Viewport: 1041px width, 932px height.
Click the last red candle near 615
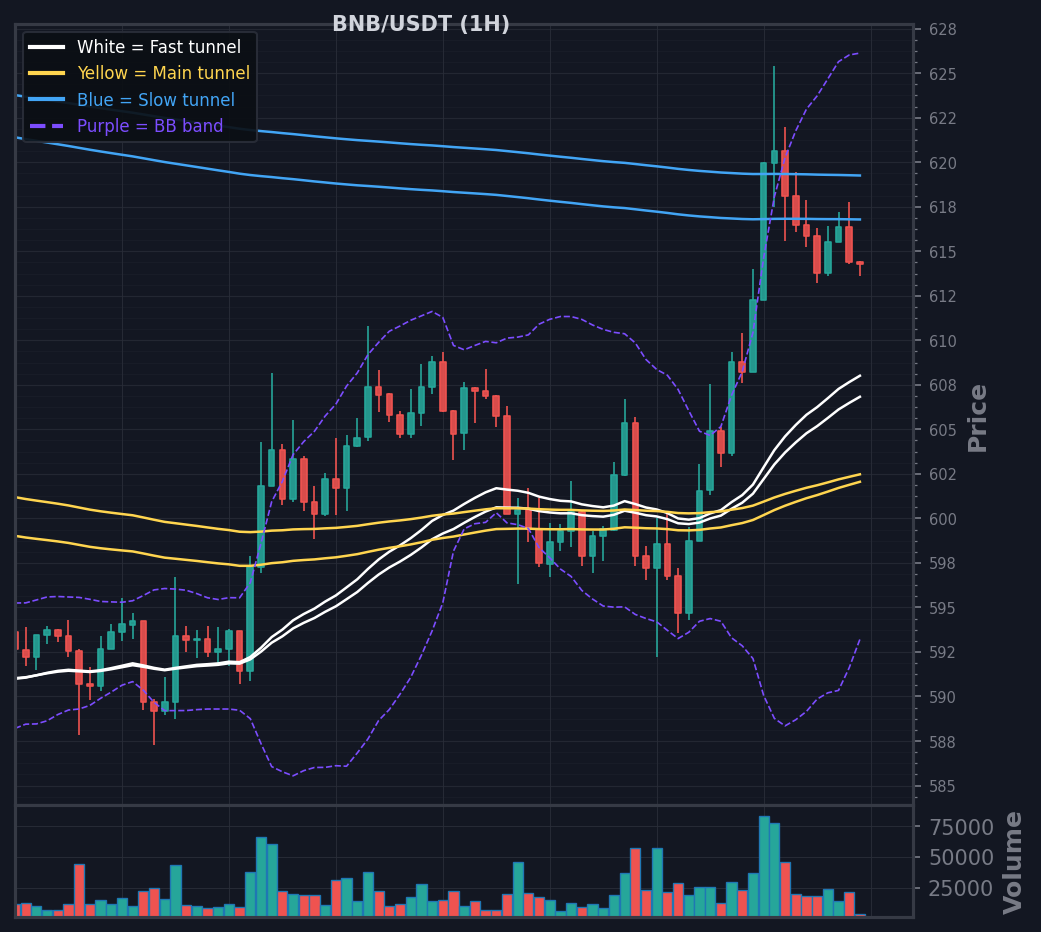[x=860, y=265]
